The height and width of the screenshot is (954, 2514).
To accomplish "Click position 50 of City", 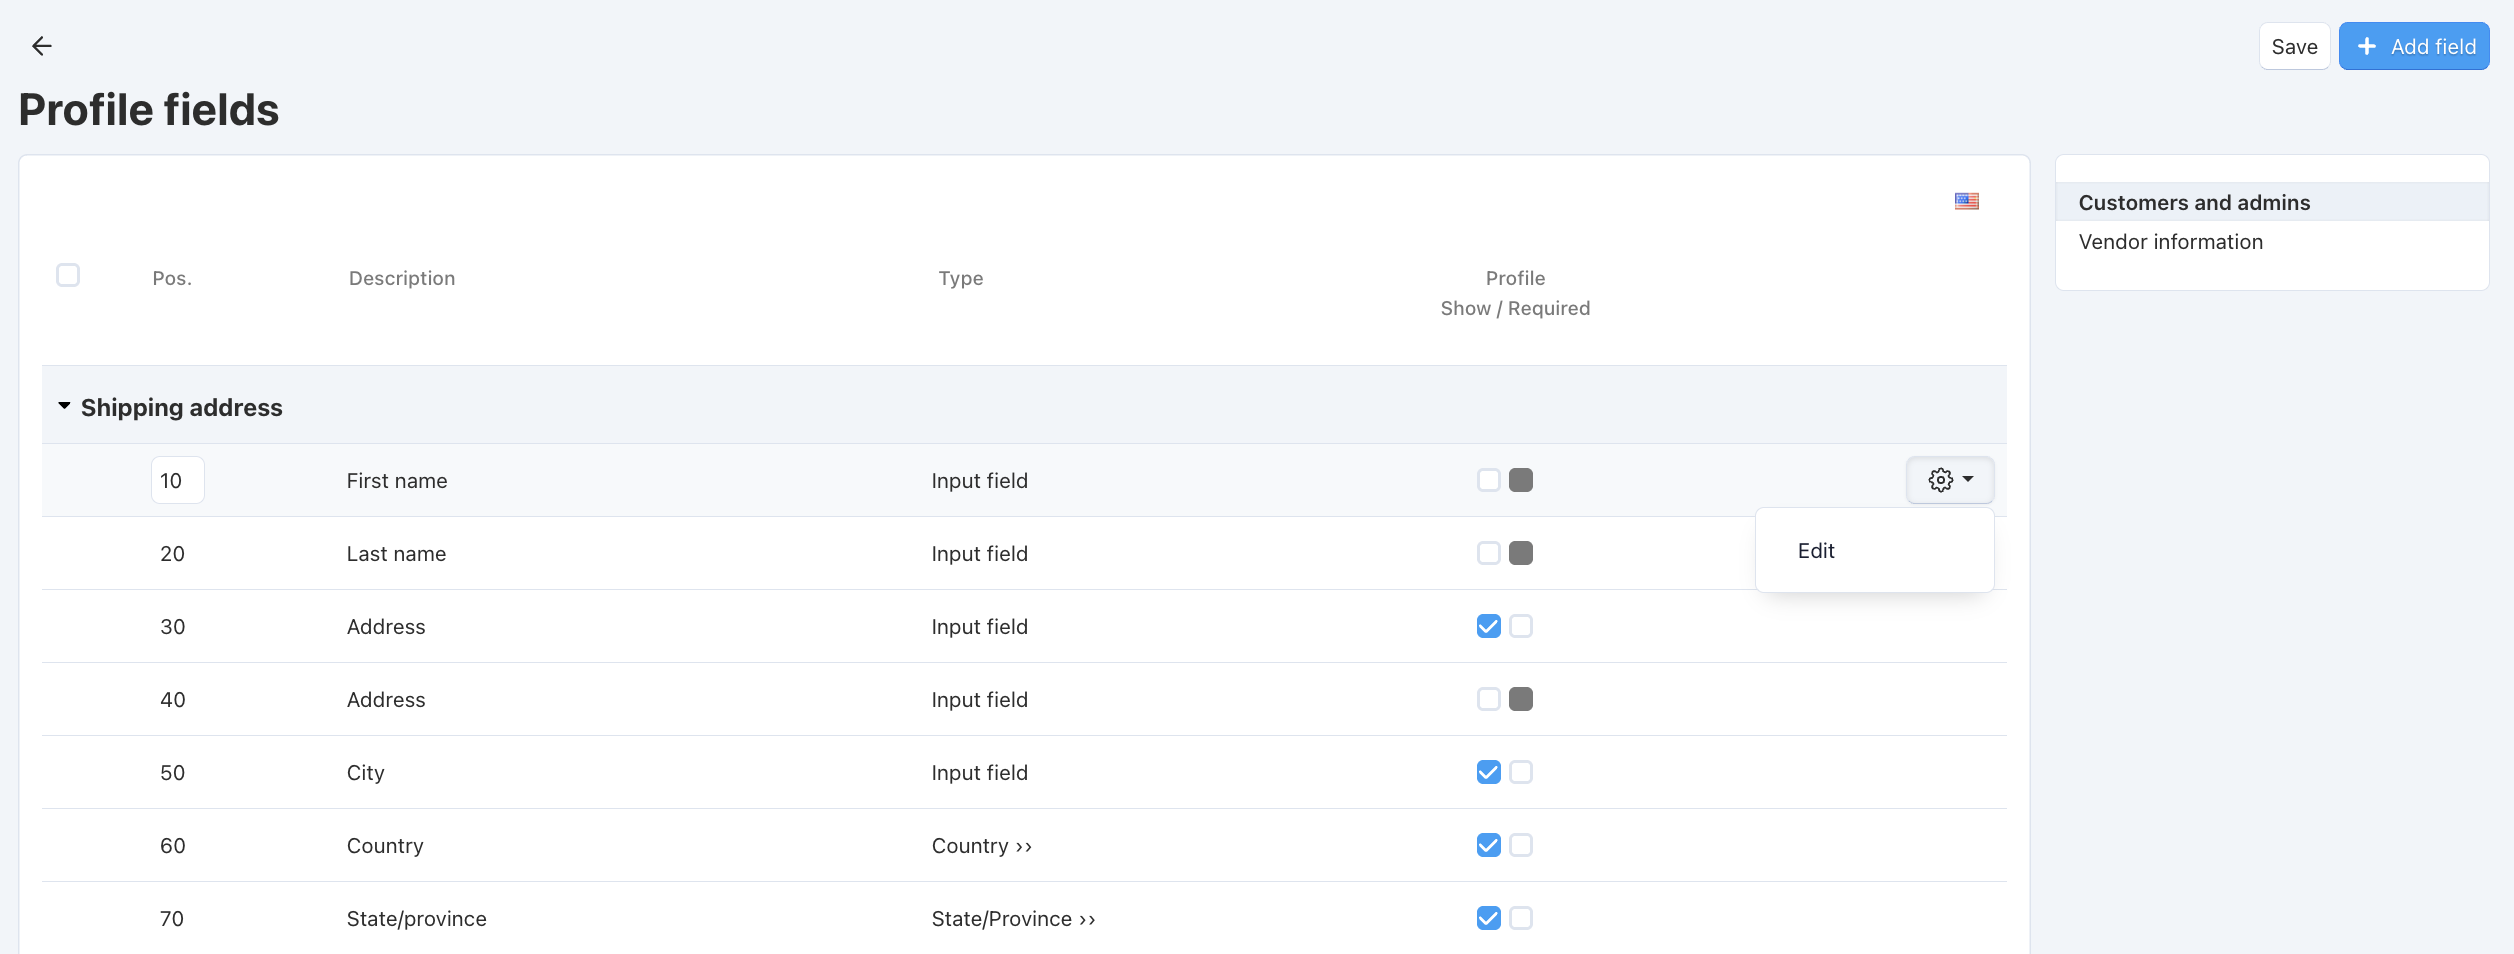I will 172,773.
